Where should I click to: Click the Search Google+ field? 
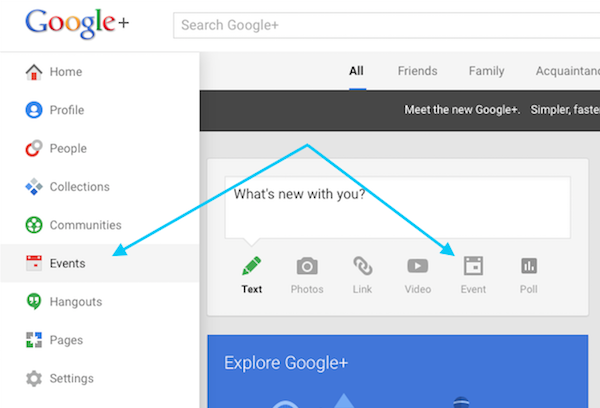(x=385, y=24)
